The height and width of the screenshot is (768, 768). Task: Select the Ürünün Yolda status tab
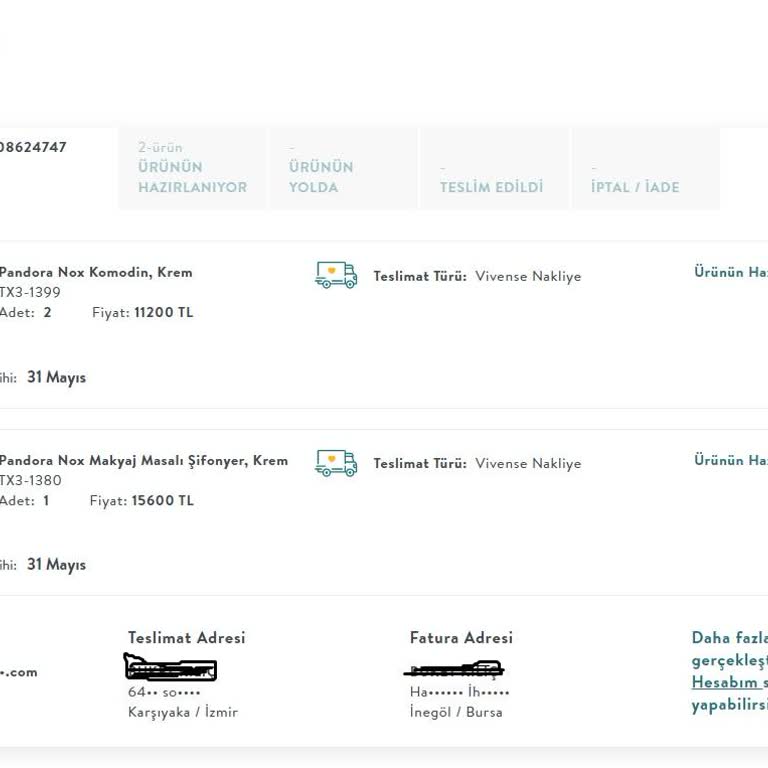pyautogui.click(x=344, y=168)
